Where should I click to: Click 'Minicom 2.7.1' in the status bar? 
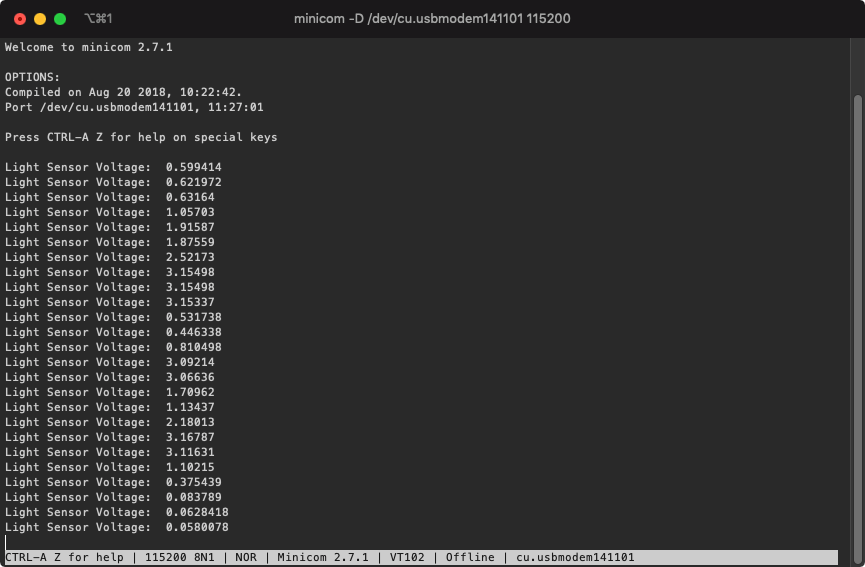[323, 558]
